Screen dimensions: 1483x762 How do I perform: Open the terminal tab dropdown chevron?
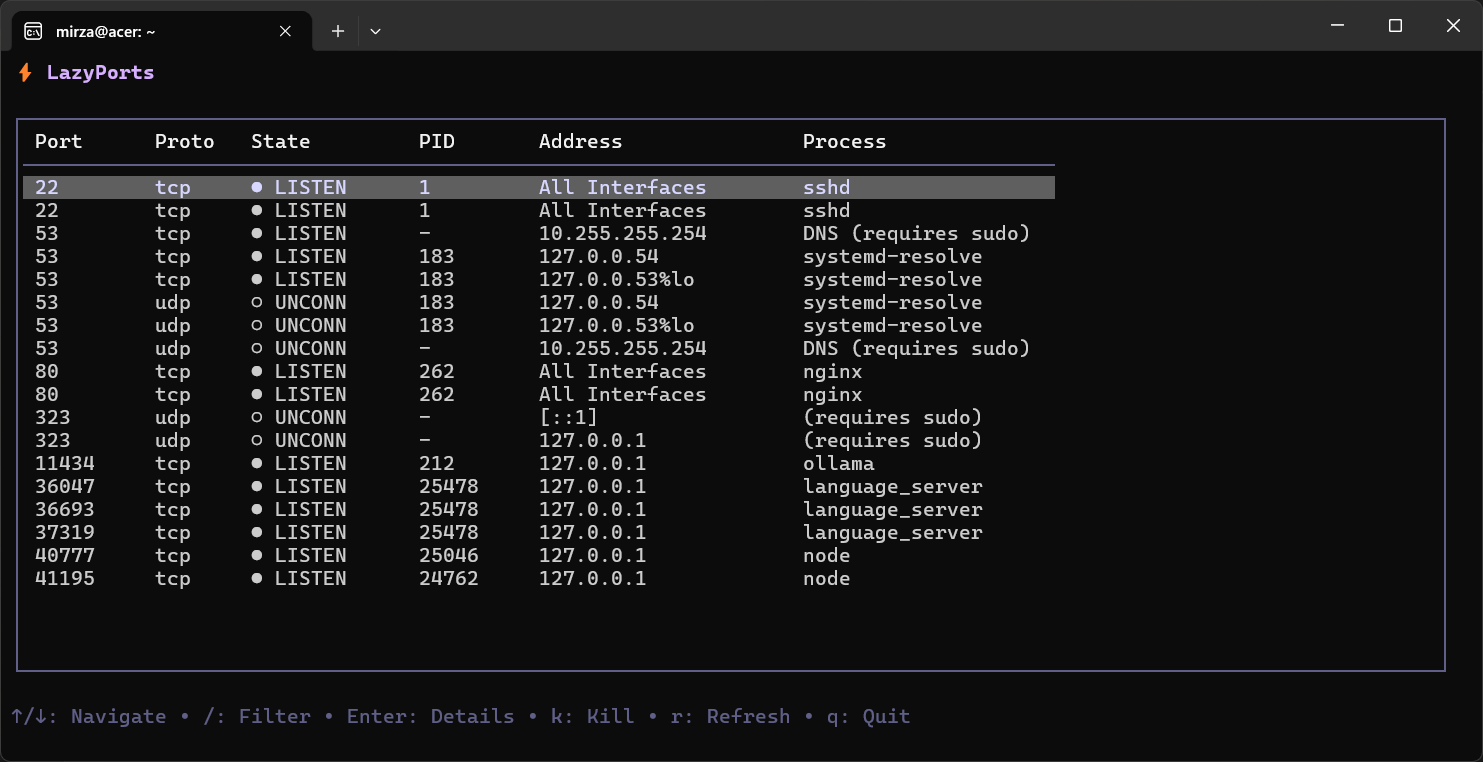pos(375,31)
